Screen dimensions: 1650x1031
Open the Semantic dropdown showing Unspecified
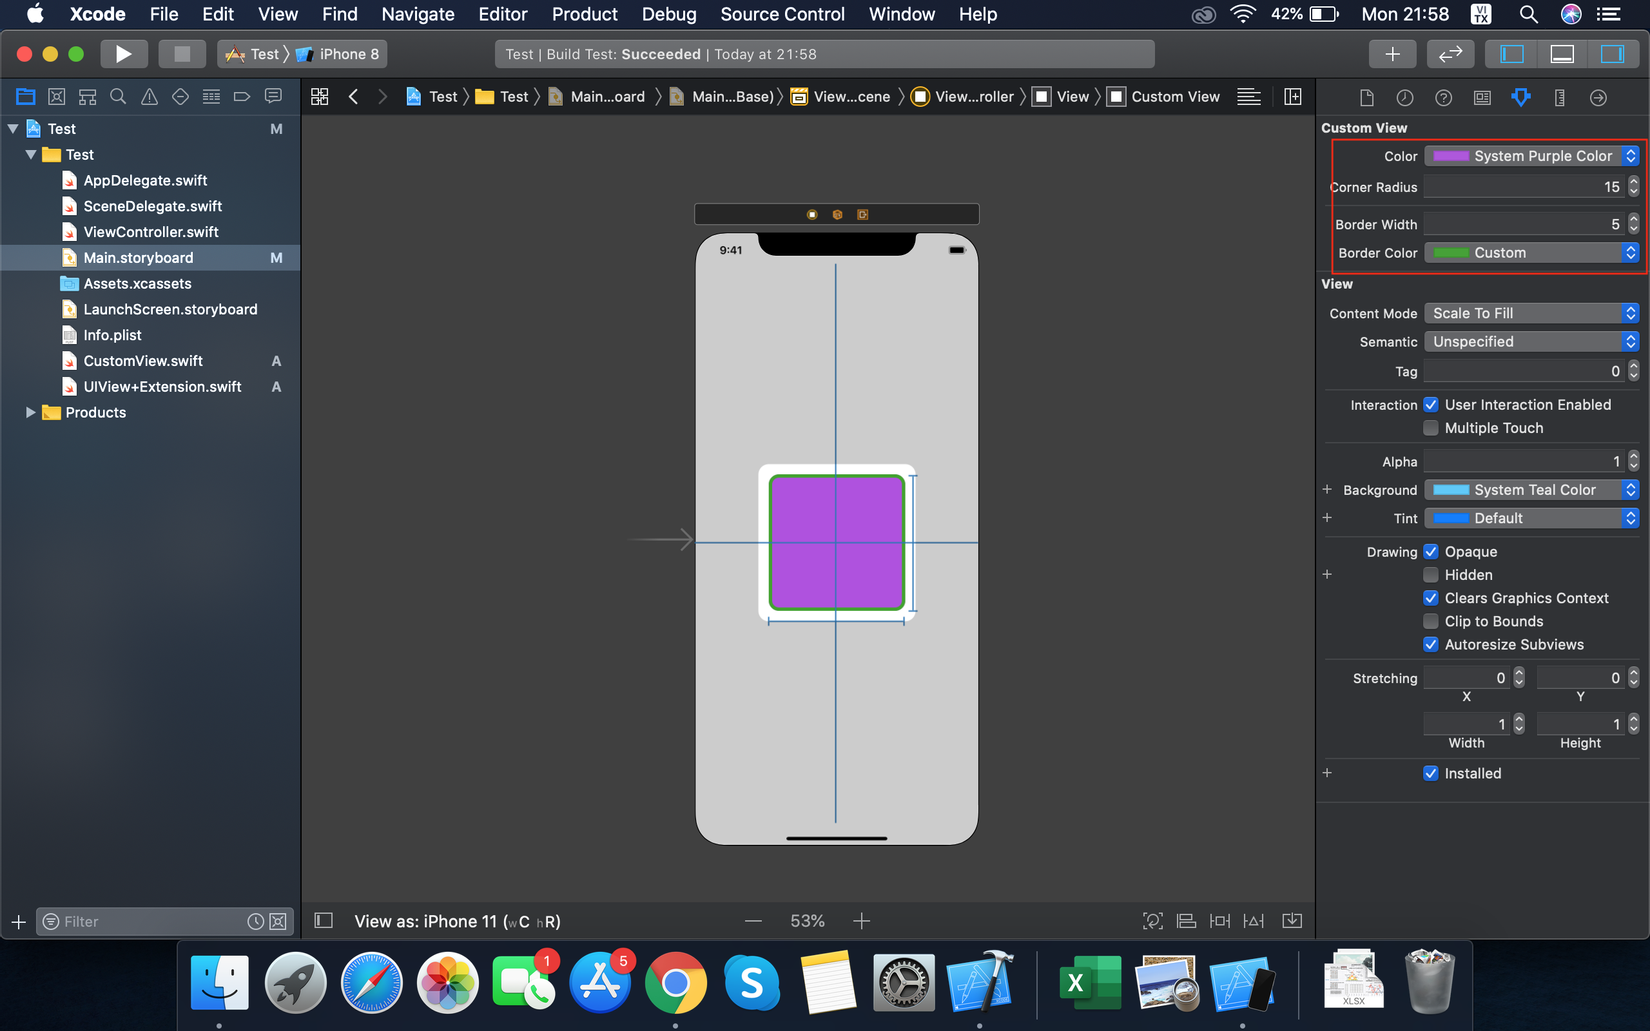tap(1531, 341)
